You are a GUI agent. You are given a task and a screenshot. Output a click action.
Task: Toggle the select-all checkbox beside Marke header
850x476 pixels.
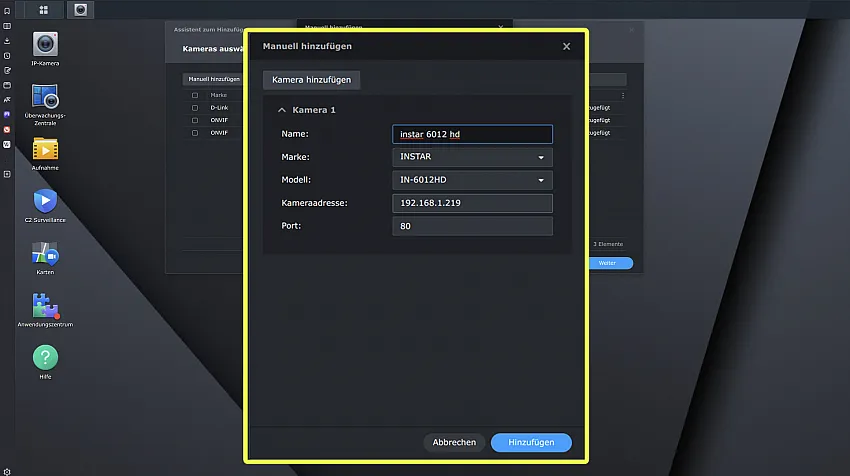coord(195,95)
